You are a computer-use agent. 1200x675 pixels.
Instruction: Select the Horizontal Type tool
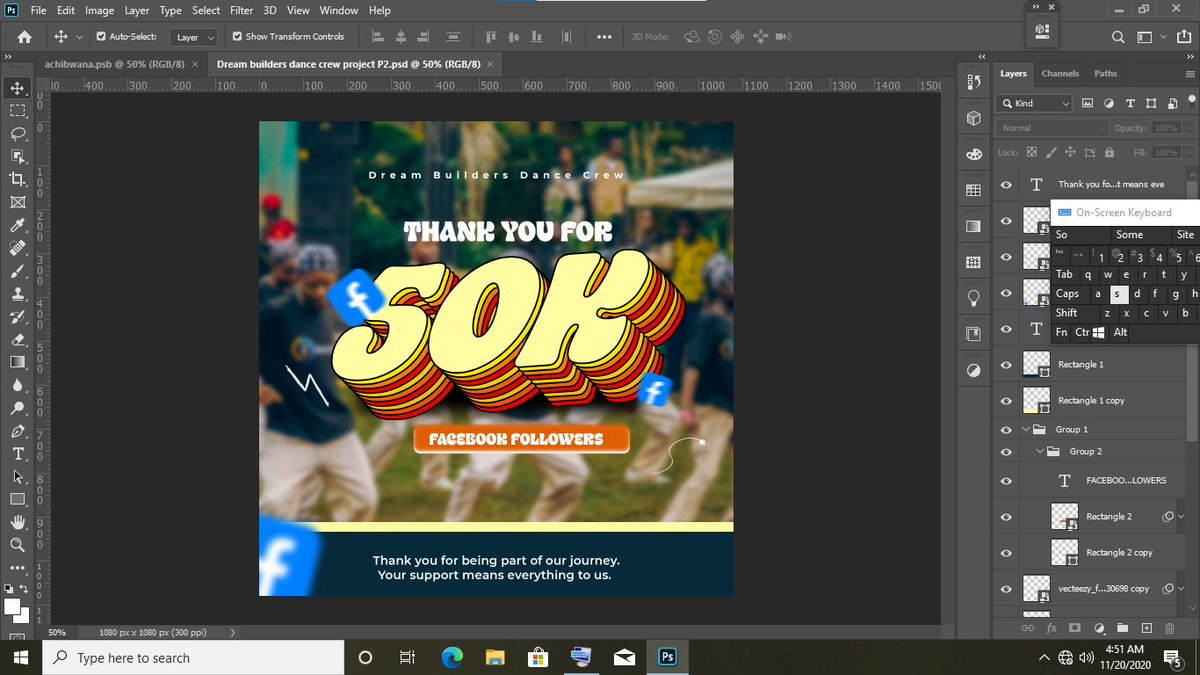(x=18, y=454)
